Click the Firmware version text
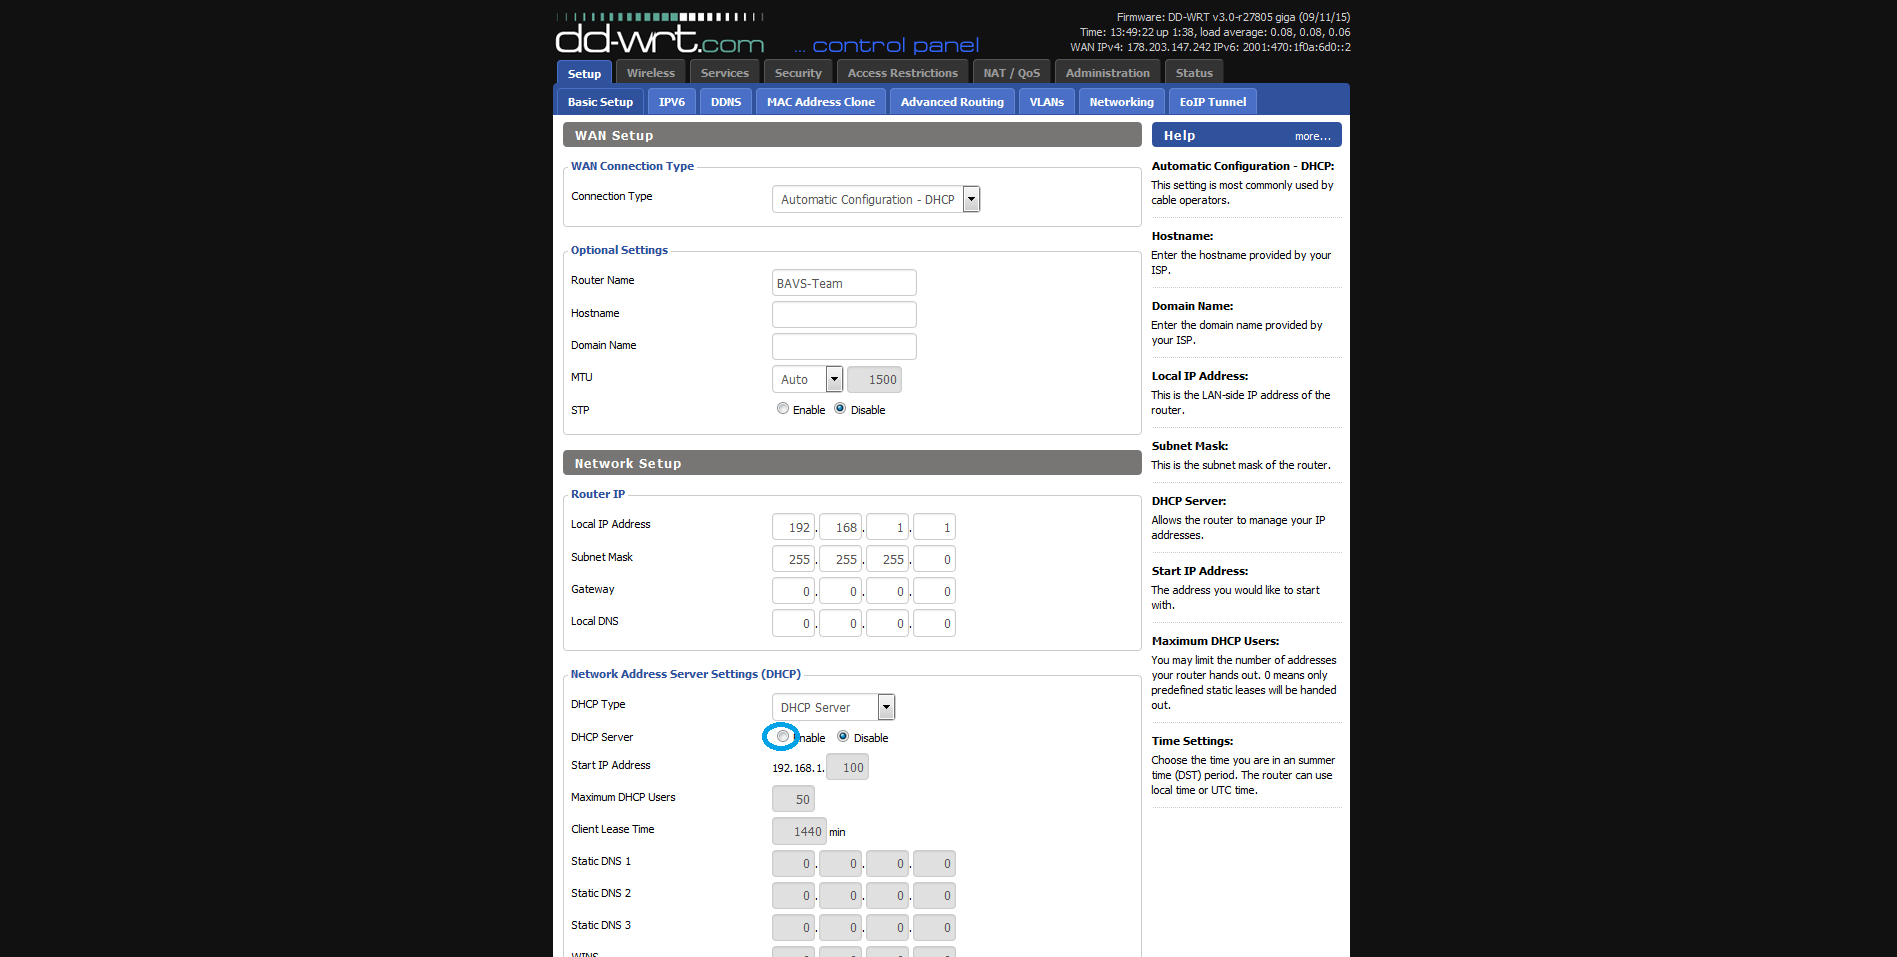This screenshot has width=1897, height=957. 1233,17
